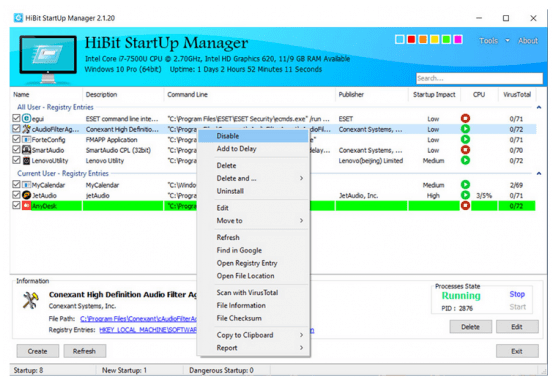The image size is (552, 383).
Task: Click the Edit button in Information panel
Action: coord(517,327)
